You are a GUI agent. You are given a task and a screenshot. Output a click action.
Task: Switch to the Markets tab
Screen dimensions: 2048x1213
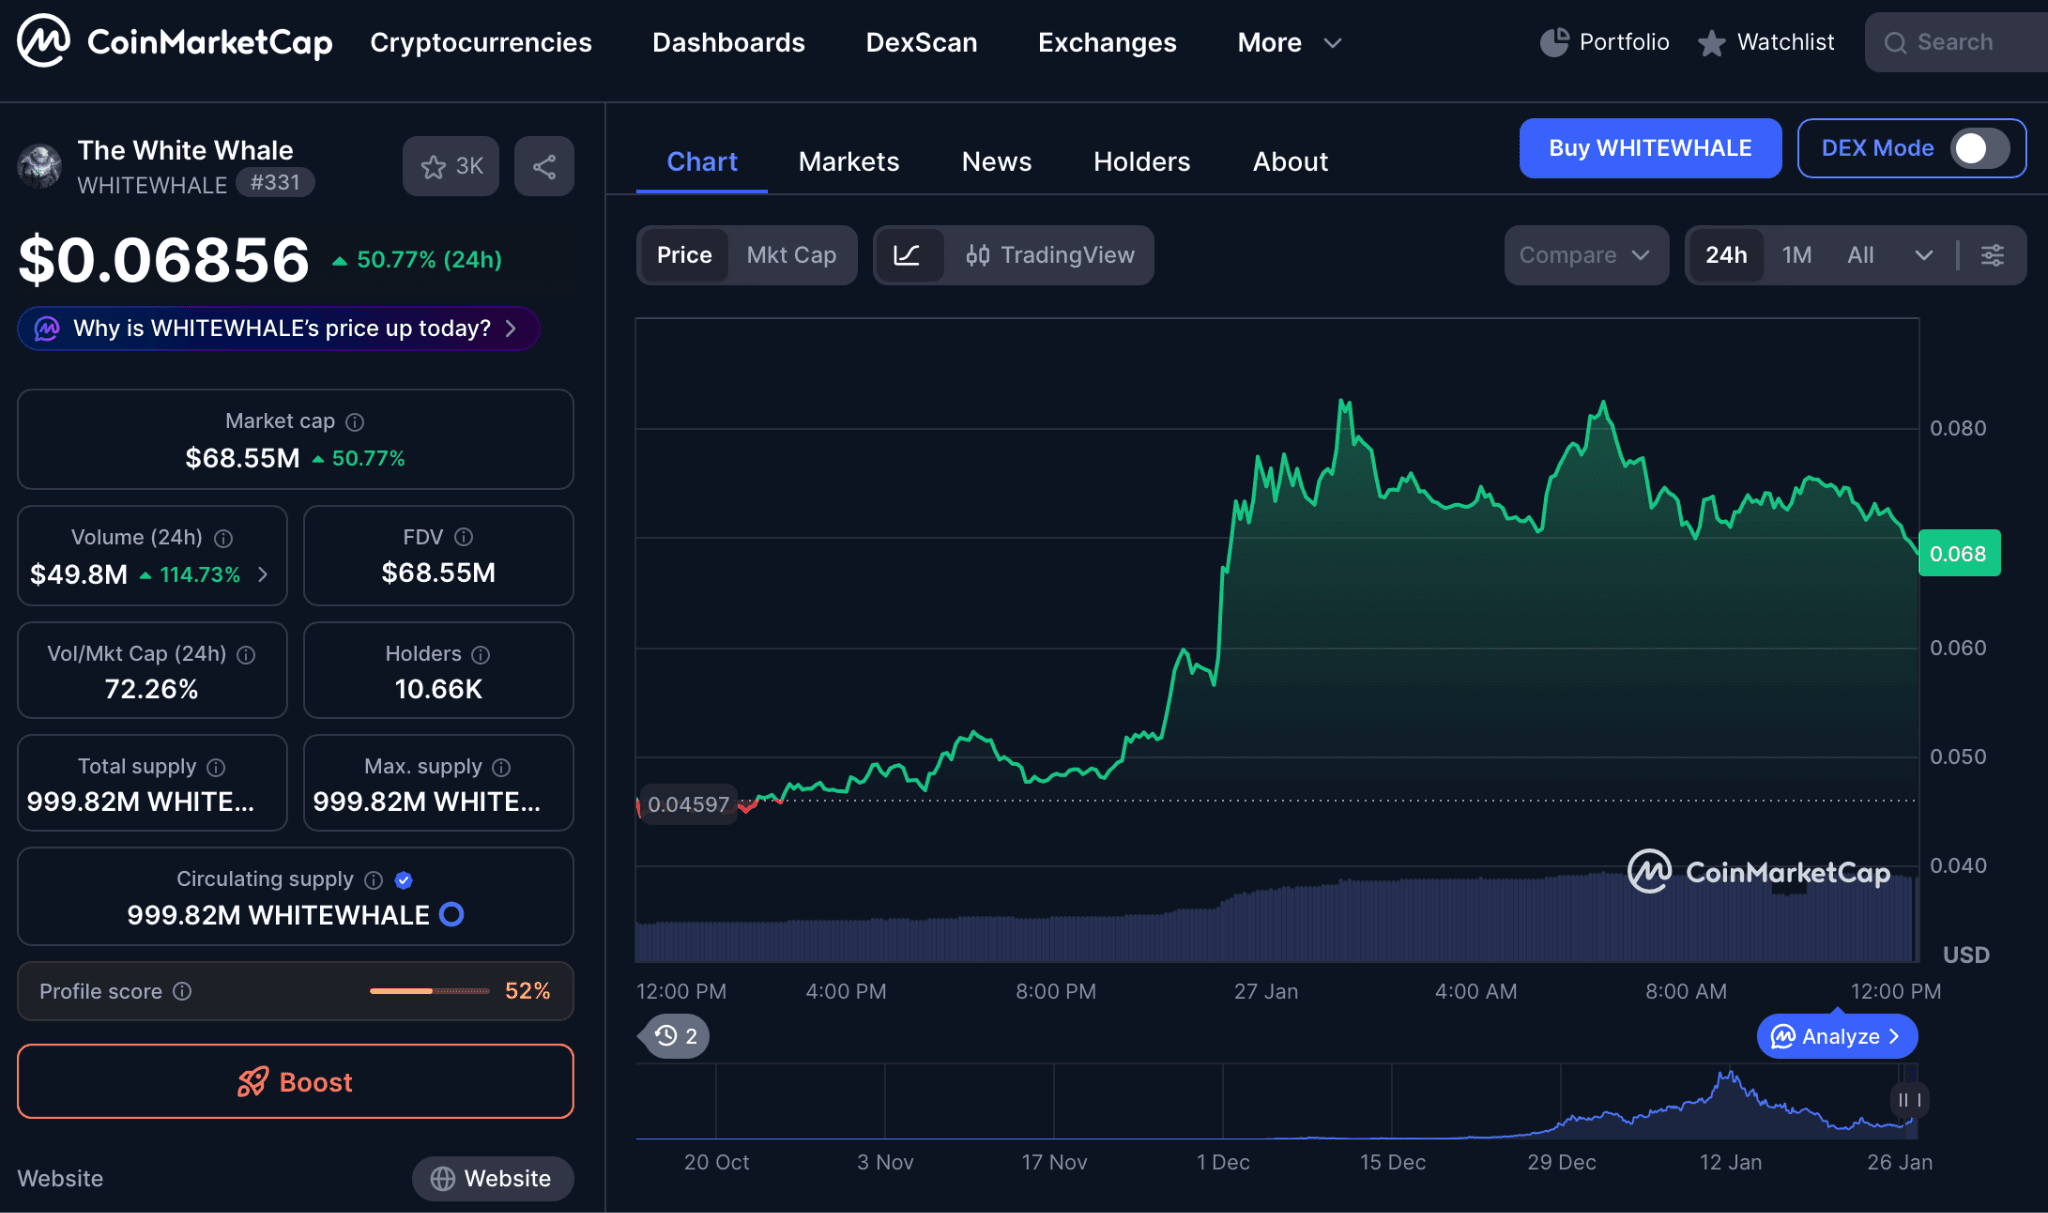point(848,162)
